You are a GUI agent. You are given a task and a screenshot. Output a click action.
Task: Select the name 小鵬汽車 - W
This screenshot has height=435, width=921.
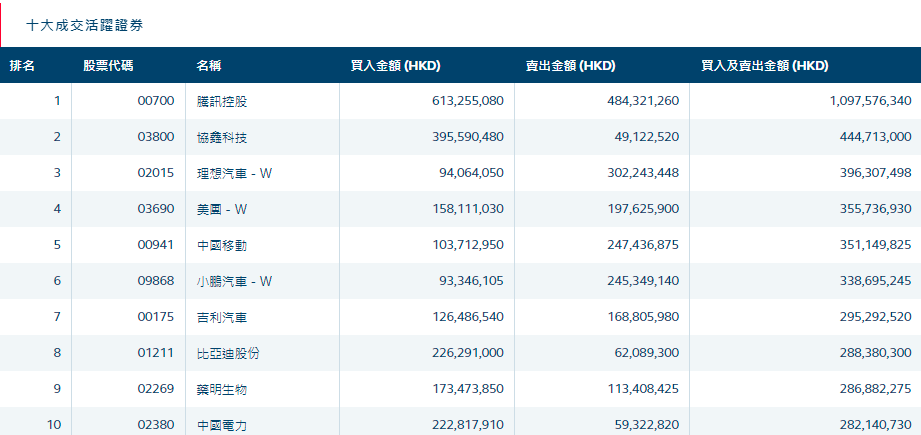click(x=234, y=281)
